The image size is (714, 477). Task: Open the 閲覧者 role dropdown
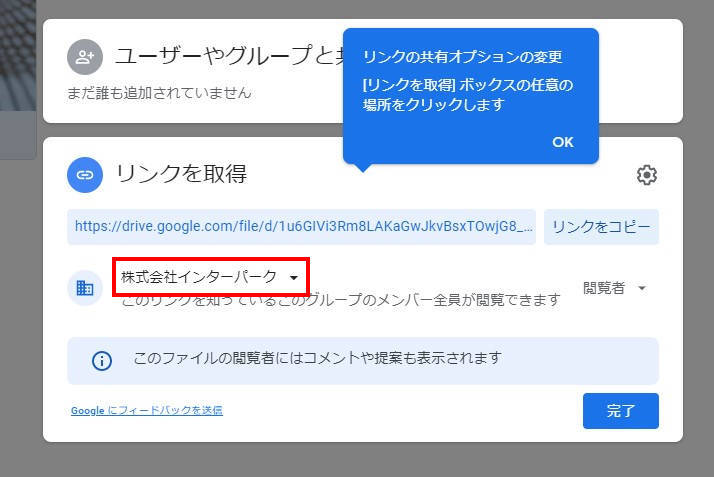pyautogui.click(x=614, y=288)
